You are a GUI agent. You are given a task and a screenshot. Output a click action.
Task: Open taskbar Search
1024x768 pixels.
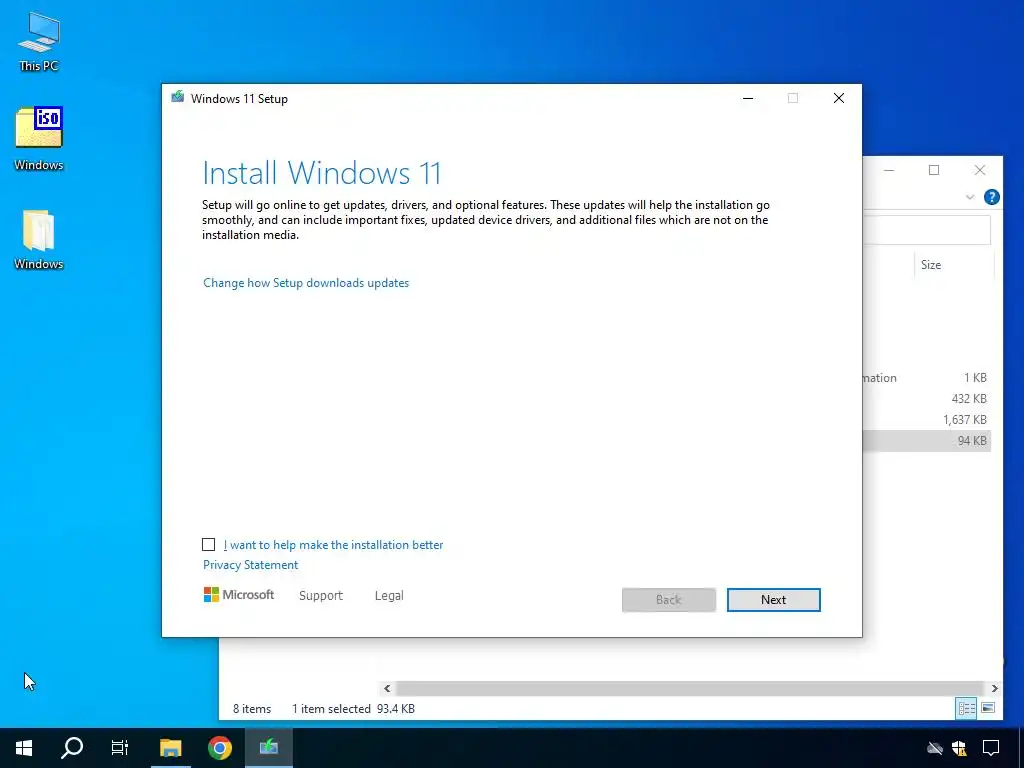(72, 747)
